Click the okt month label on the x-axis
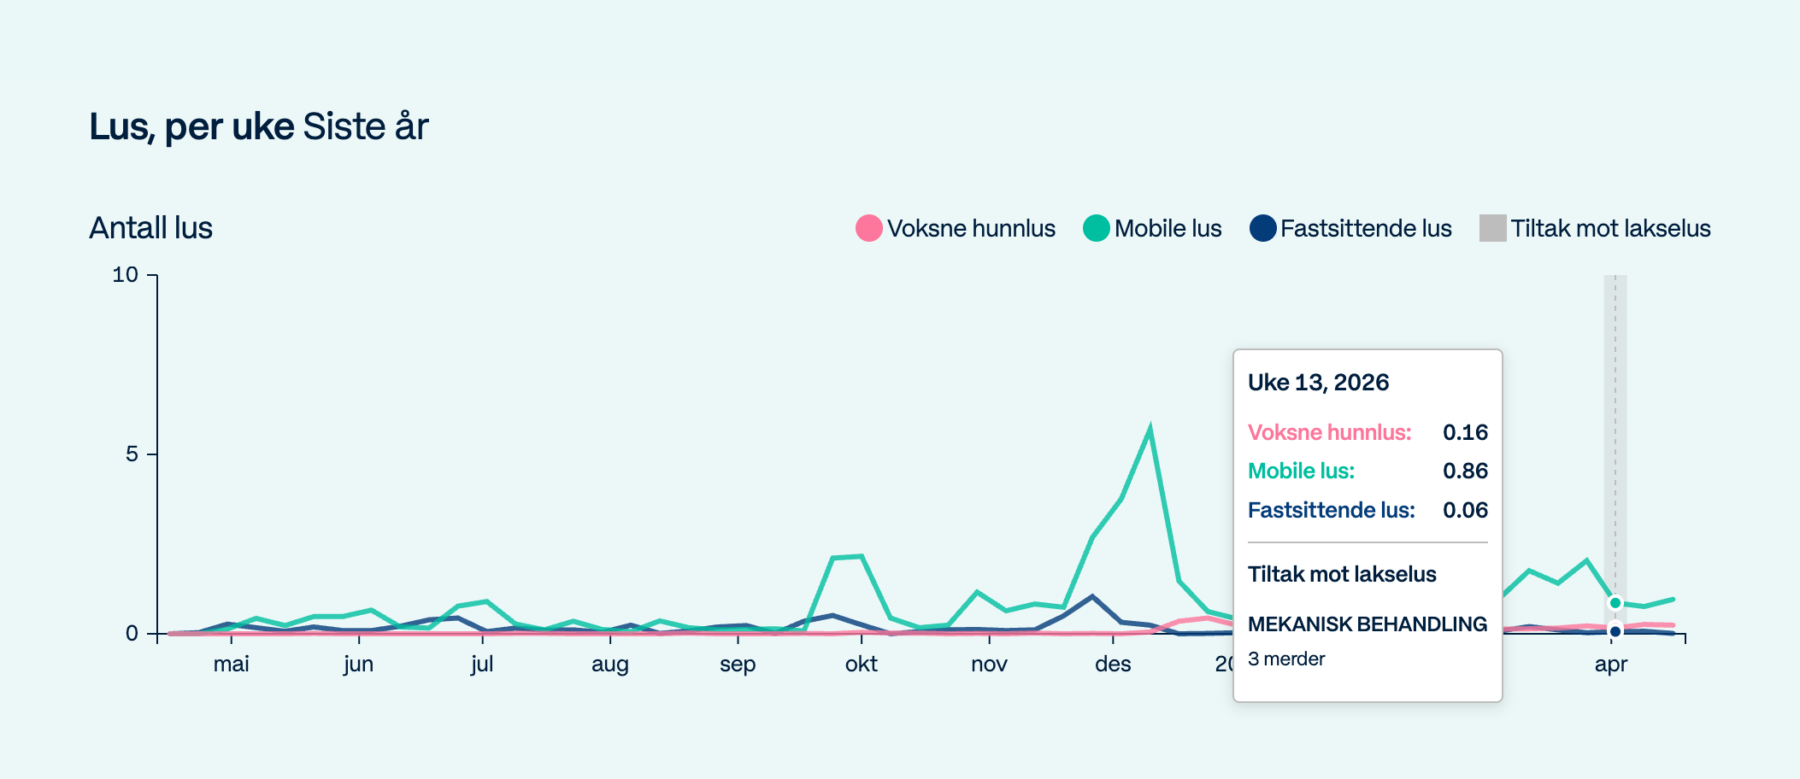The width and height of the screenshot is (1800, 779). tap(861, 664)
